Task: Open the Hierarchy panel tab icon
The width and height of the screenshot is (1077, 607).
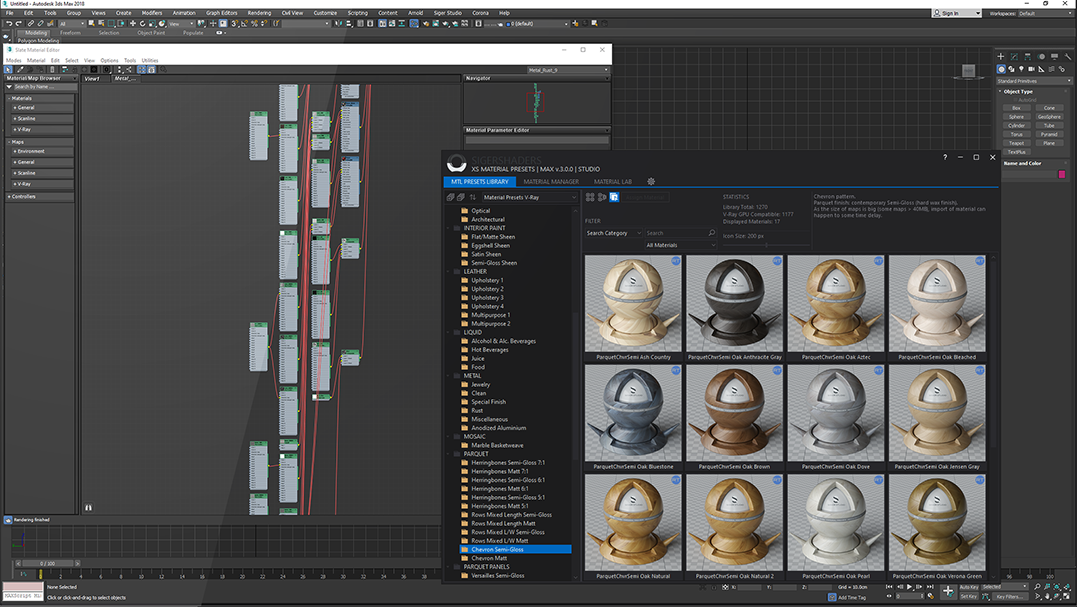Action: tap(1027, 56)
